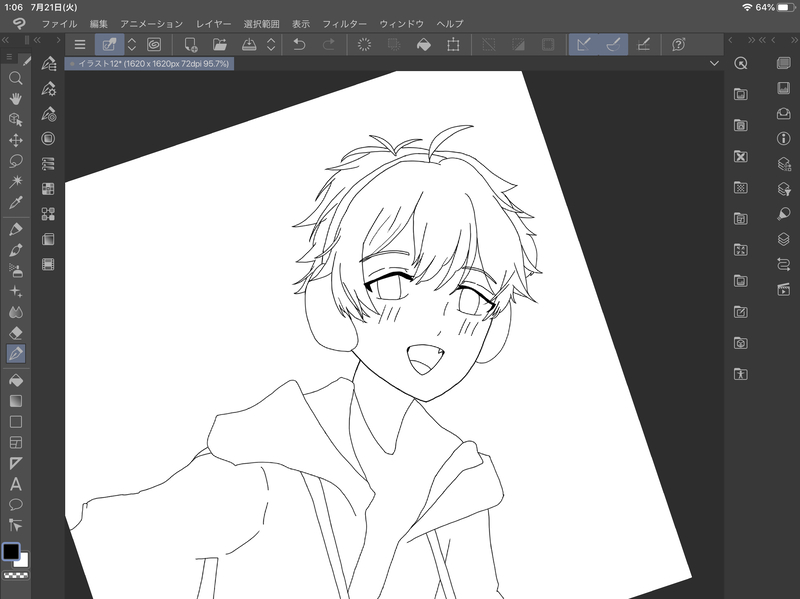Expand the up-down arrows beside the edit mode icon
Viewport: 800px width, 599px height.
132,45
